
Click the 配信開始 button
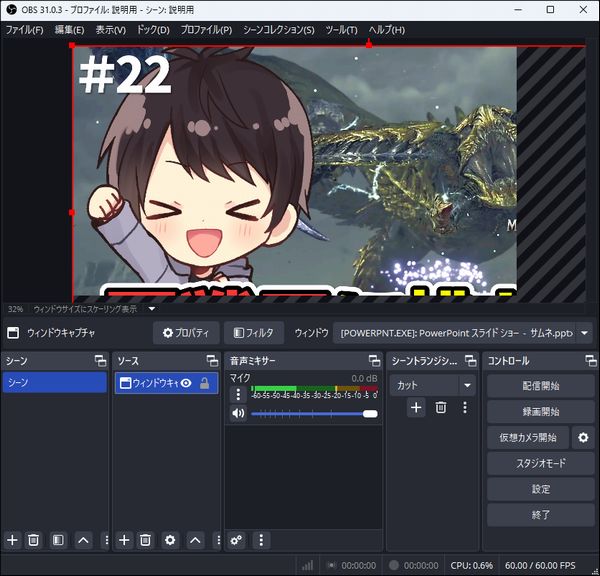pyautogui.click(x=541, y=386)
